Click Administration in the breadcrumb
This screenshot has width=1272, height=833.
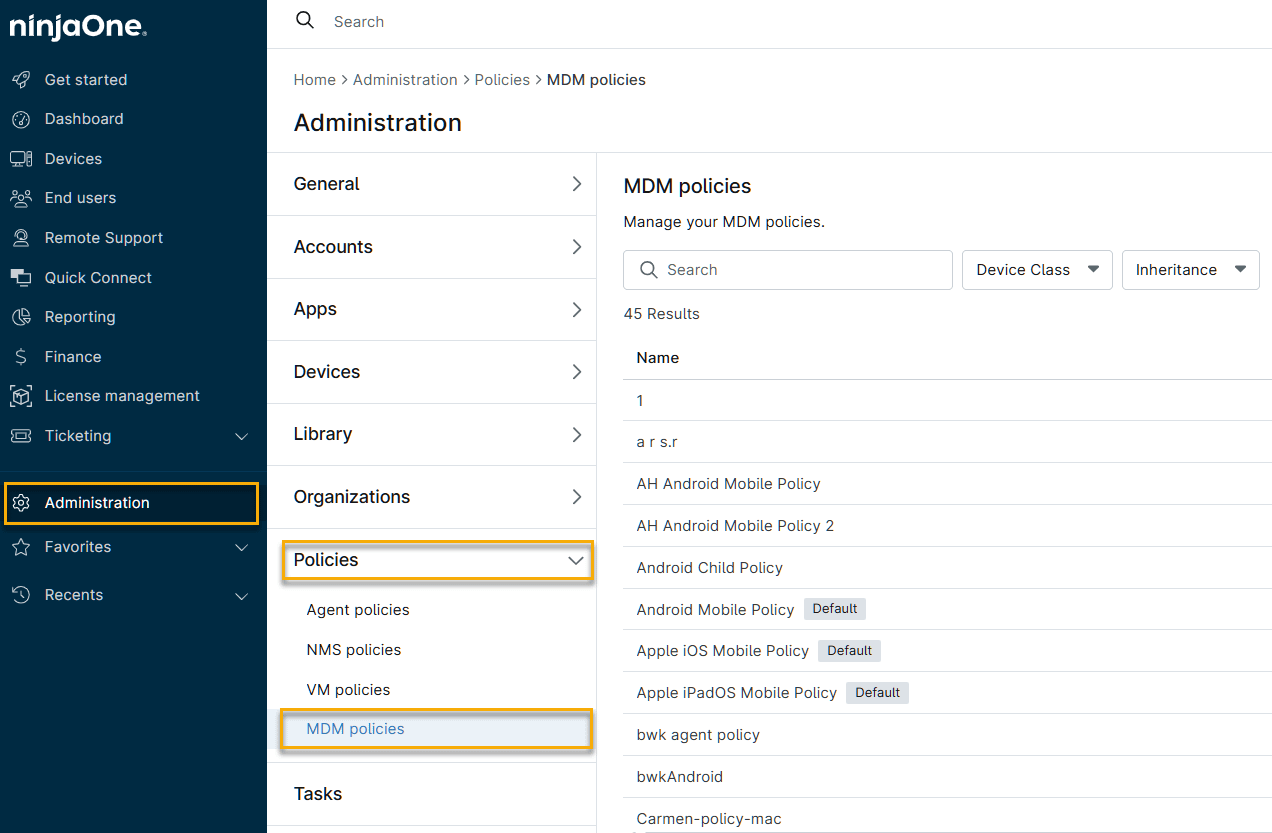click(x=405, y=80)
